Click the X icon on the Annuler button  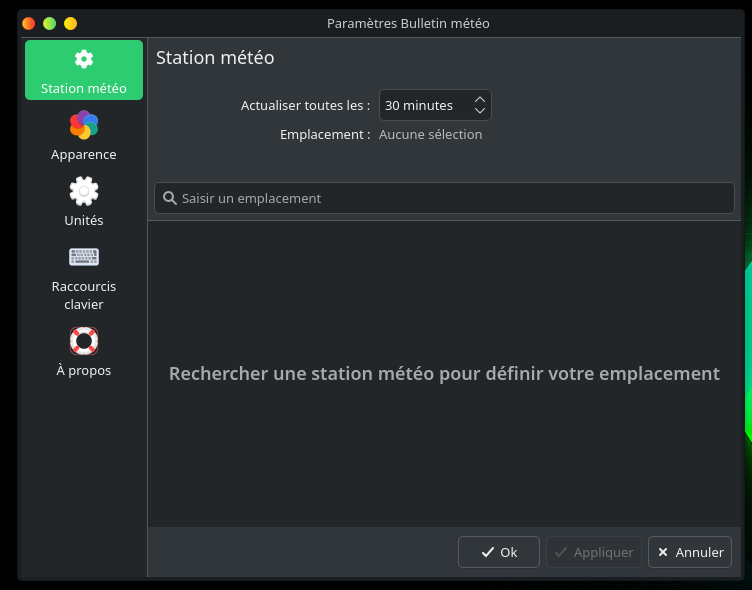point(663,552)
